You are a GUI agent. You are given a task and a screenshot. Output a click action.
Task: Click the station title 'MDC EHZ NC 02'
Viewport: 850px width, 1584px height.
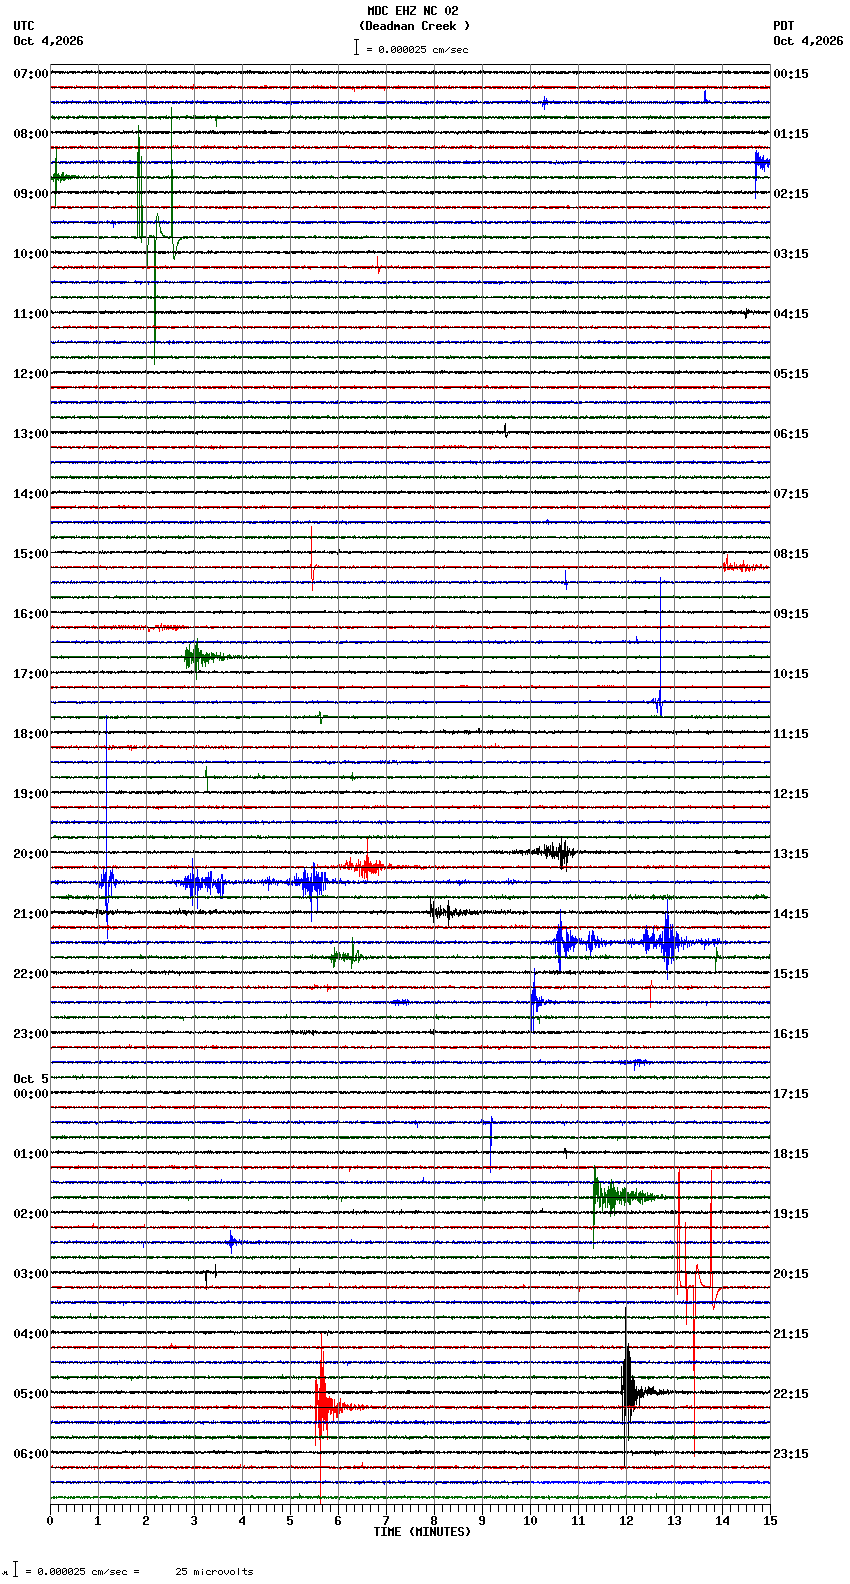click(412, 11)
